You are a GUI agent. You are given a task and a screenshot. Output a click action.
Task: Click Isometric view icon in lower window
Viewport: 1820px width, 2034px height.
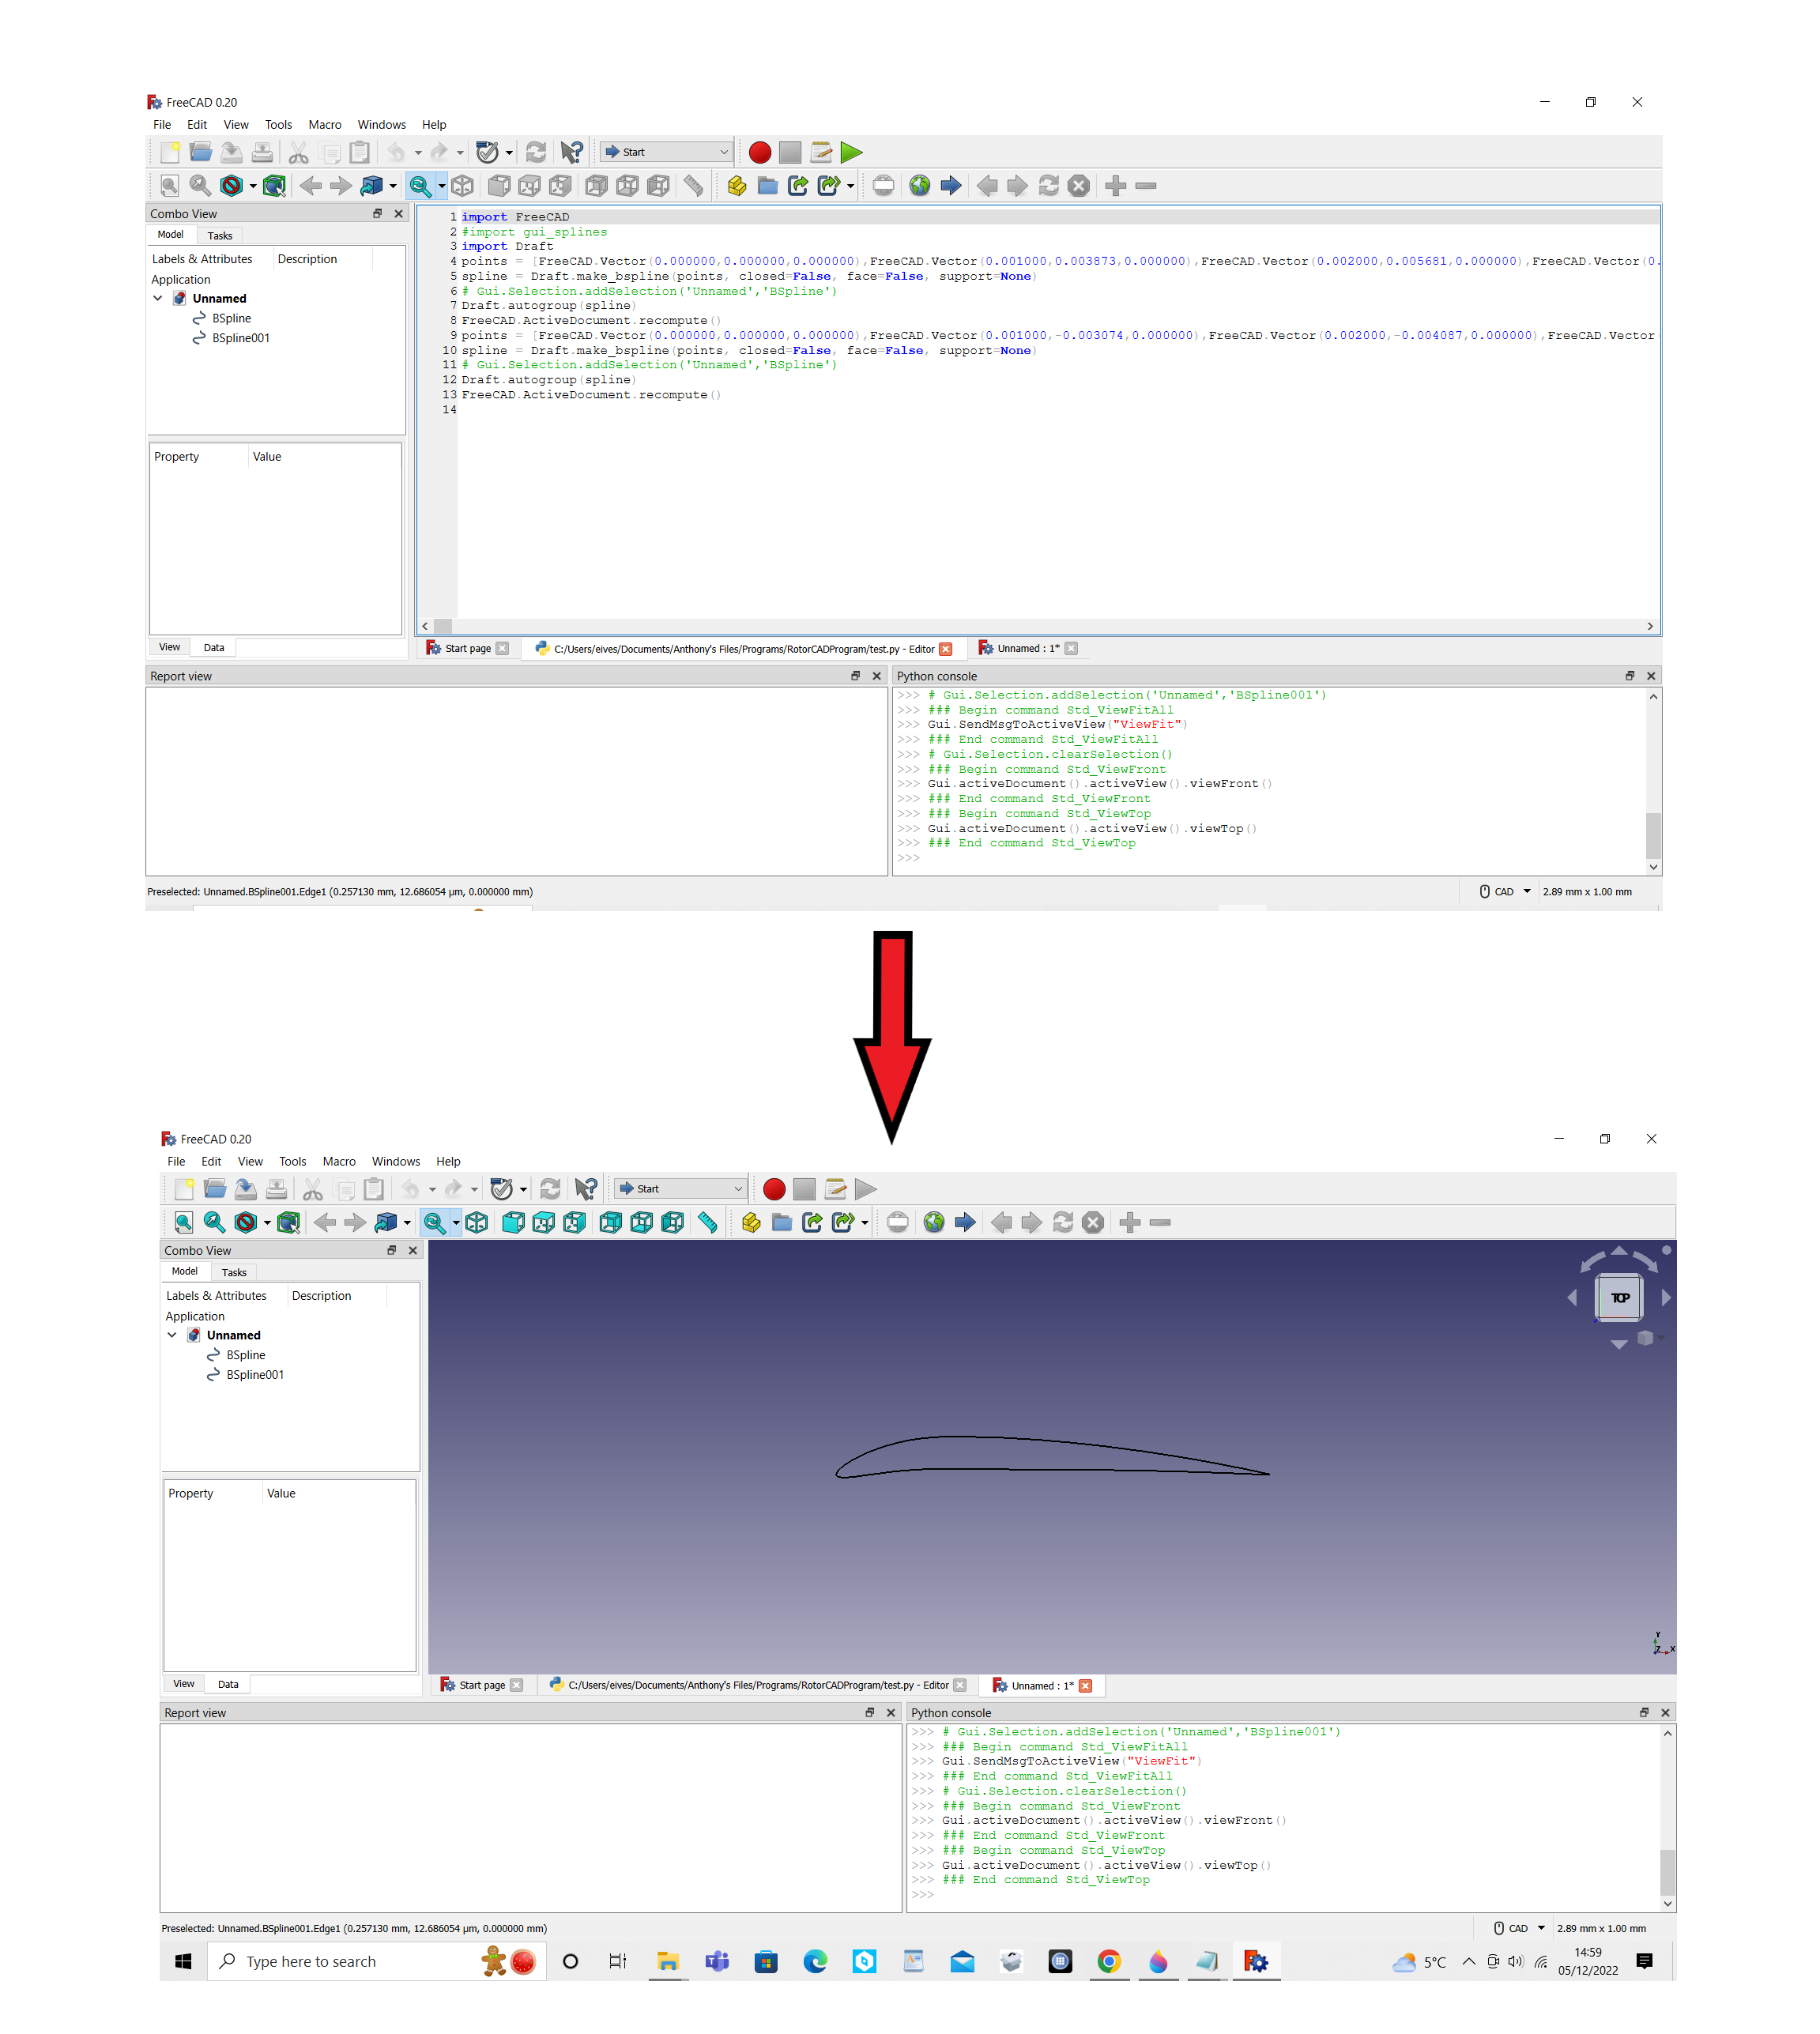tap(477, 1222)
